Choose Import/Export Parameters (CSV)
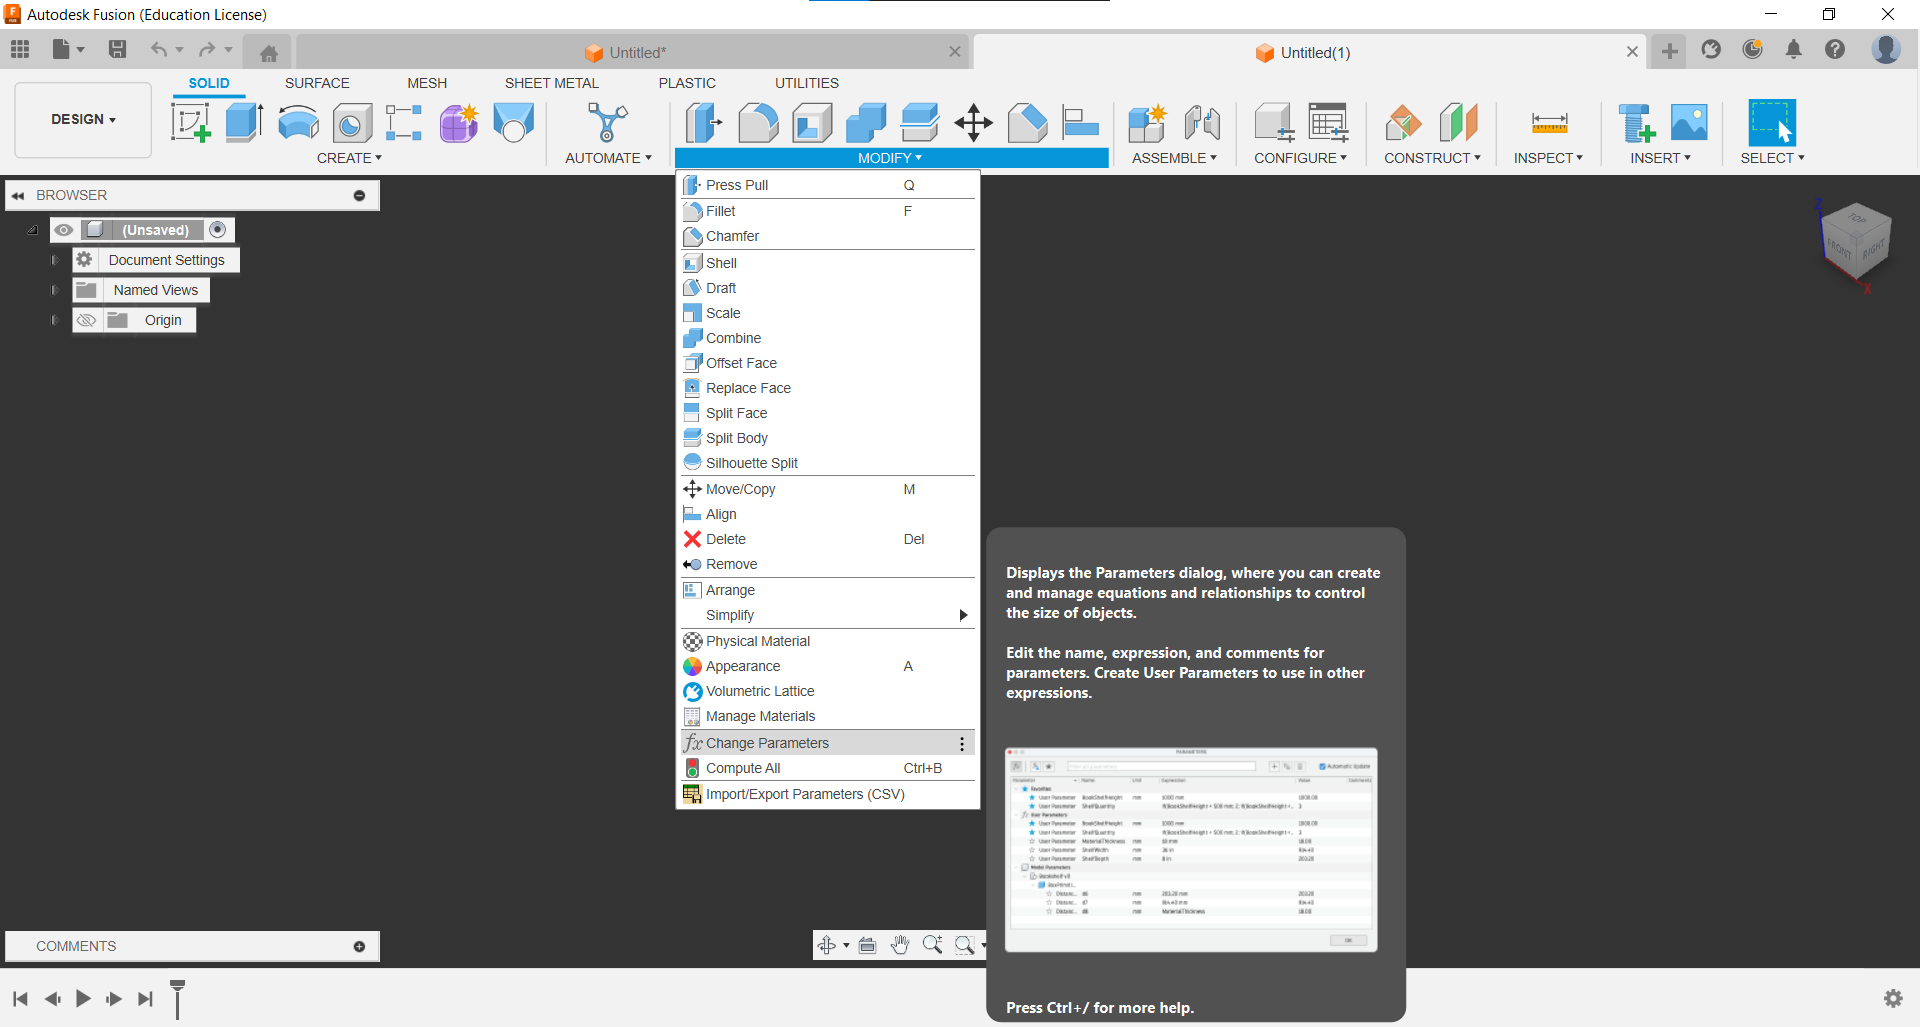Screen dimensions: 1920x1027 [x=827, y=794]
